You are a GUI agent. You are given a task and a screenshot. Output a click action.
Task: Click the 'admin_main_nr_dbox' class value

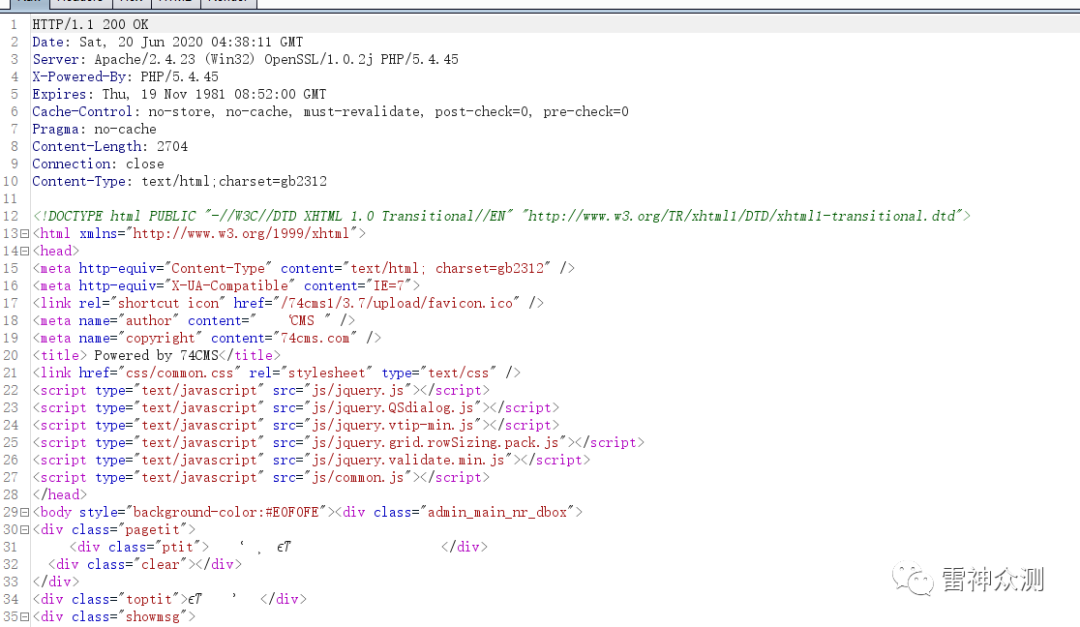[497, 513]
